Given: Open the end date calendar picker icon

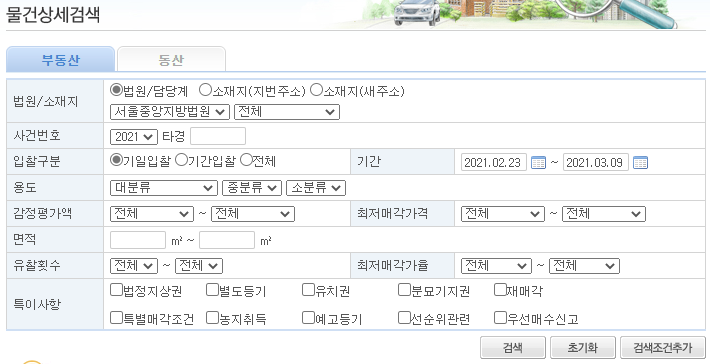Looking at the screenshot, I should [x=640, y=162].
